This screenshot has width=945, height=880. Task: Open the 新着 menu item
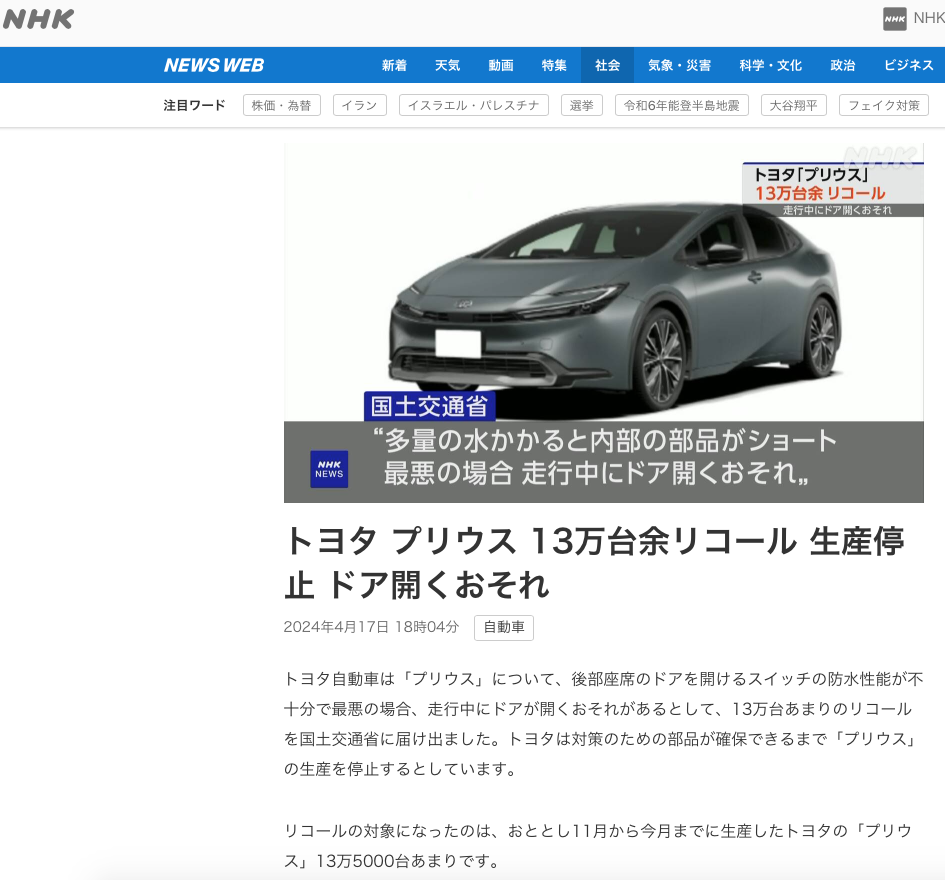(x=394, y=65)
